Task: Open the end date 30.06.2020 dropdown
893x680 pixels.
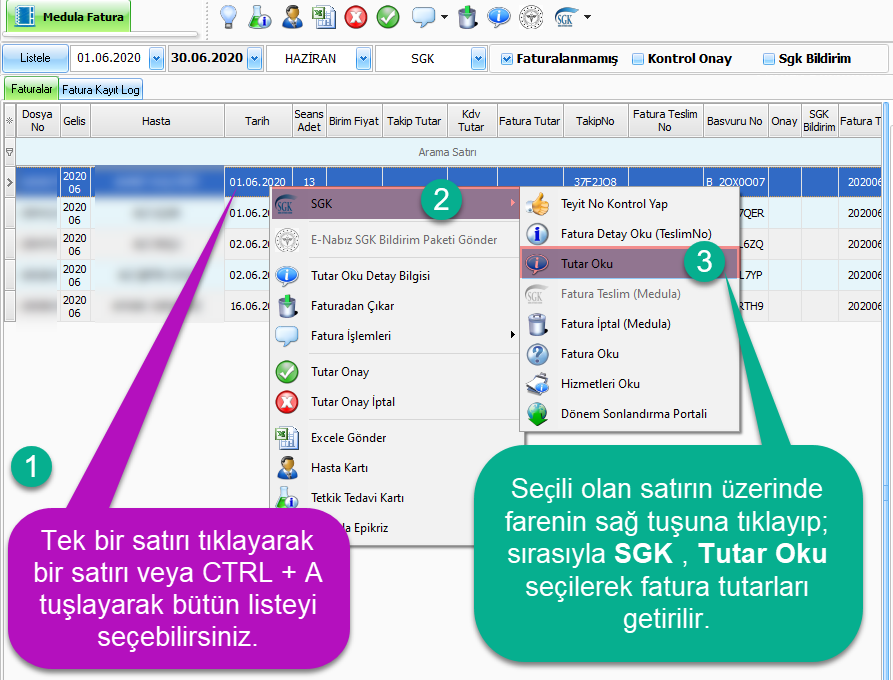Action: click(x=255, y=59)
